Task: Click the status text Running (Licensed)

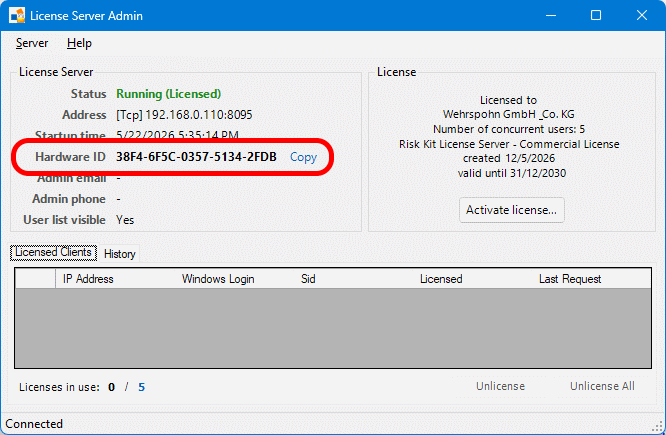Action: (x=169, y=94)
